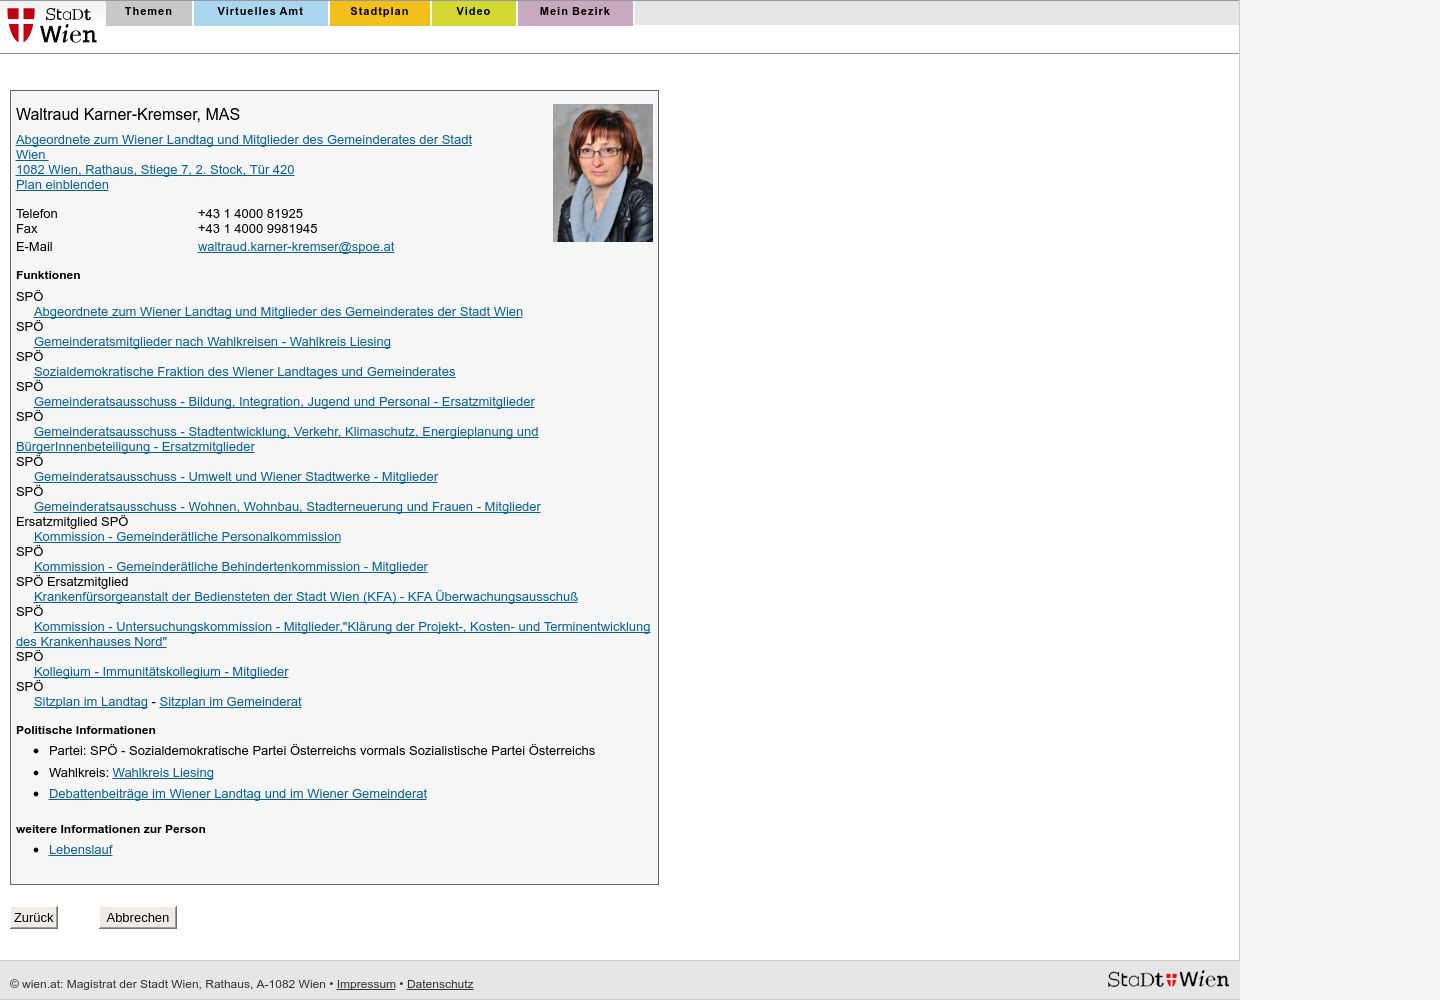This screenshot has height=1000, width=1440.
Task: Click address link 1082 Wien, Rathaus, Stiege 7
Action: 155,170
